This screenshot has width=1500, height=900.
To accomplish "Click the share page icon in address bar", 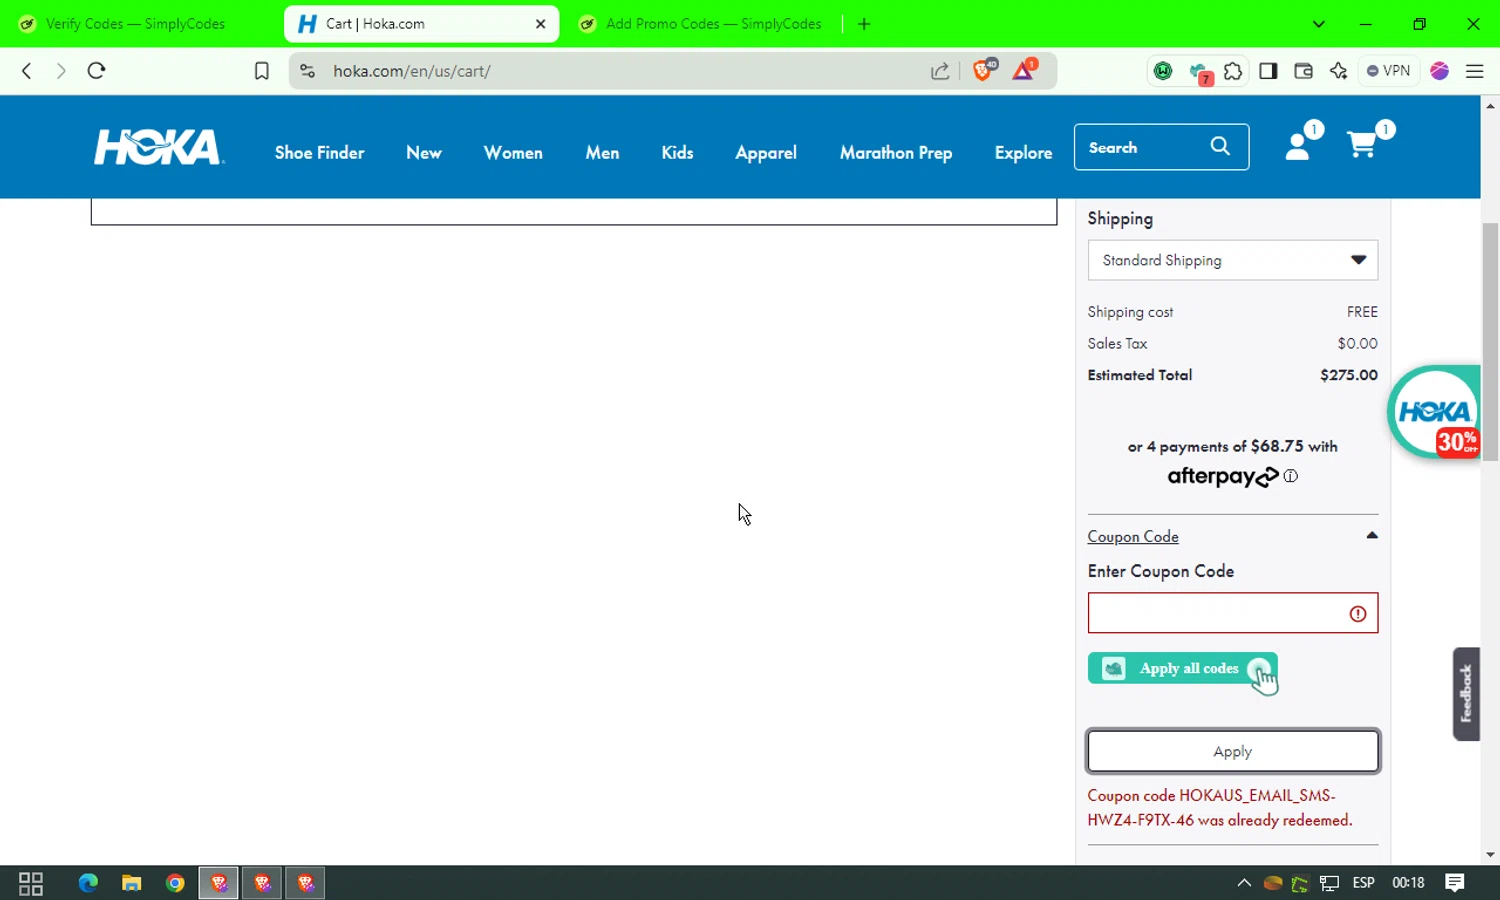I will click(x=940, y=71).
